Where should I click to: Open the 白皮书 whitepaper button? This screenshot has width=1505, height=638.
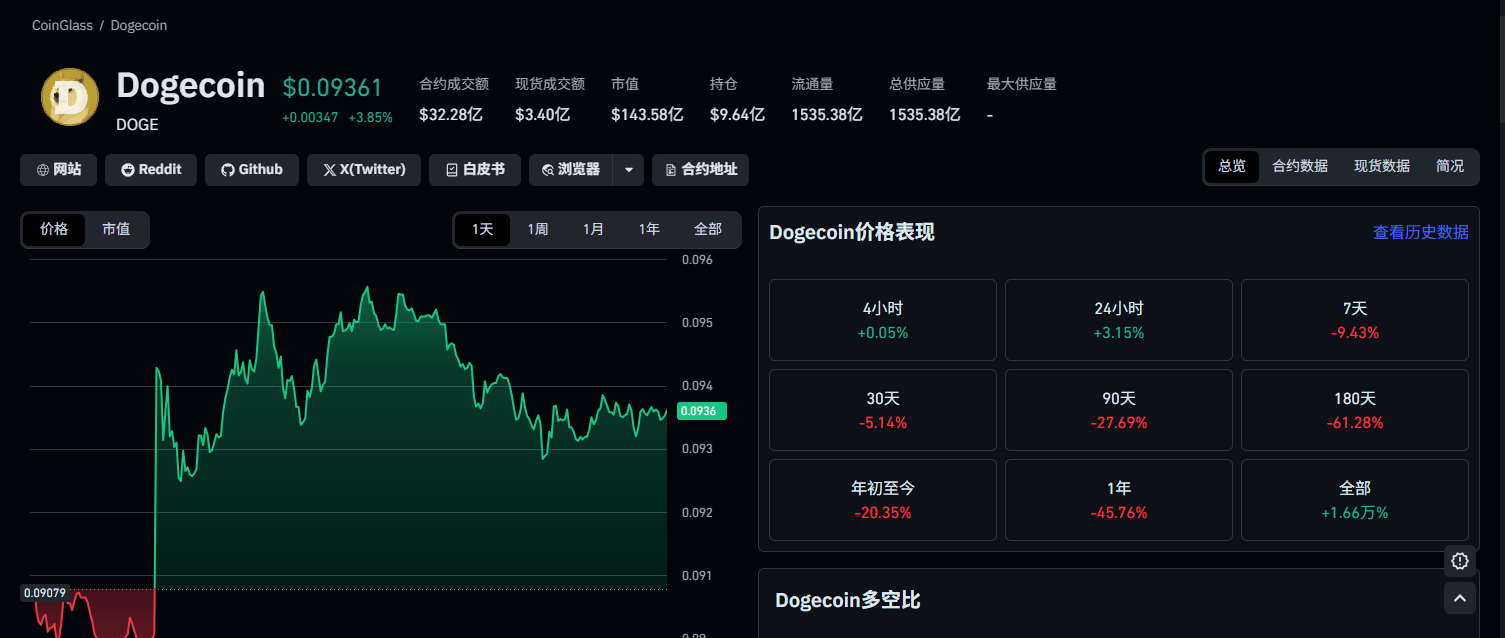tap(475, 170)
